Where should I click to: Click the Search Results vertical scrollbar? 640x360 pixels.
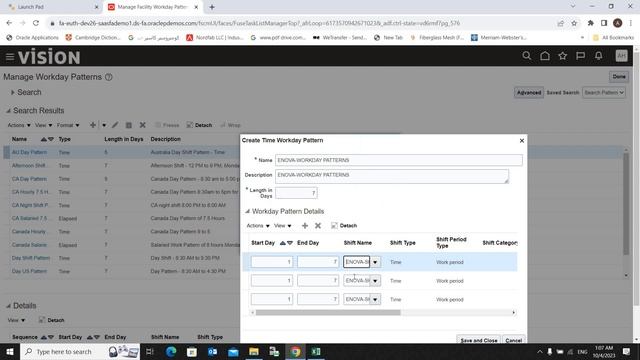click(626, 203)
